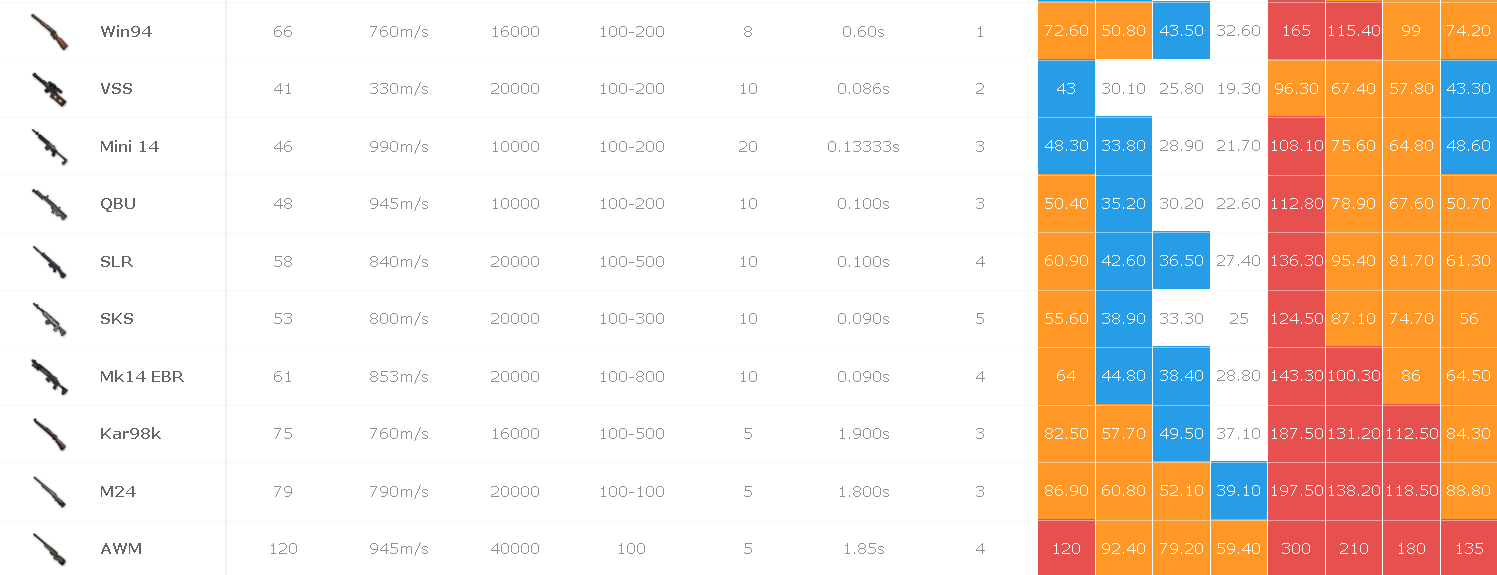This screenshot has width=1497, height=575.
Task: Select the blue 43 damage cell for VSS
Action: (x=1066, y=89)
